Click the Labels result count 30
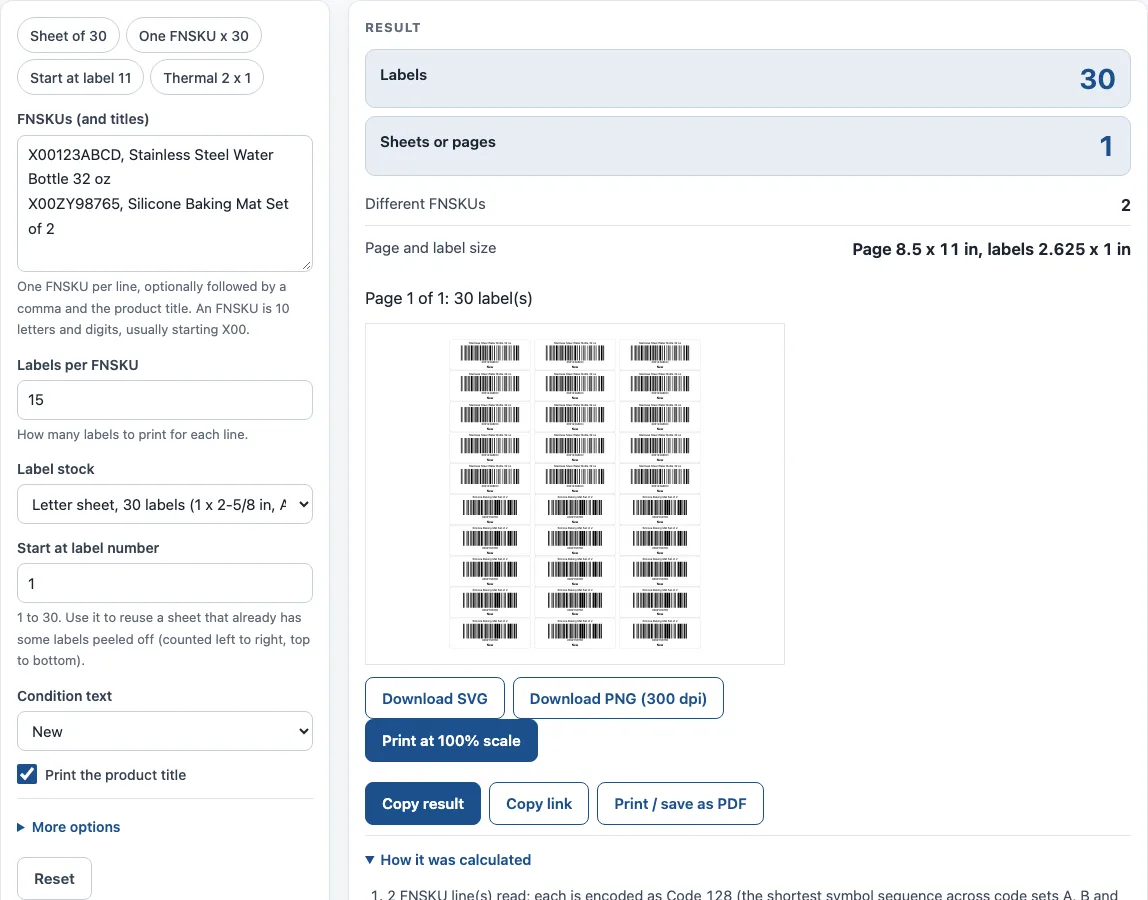This screenshot has height=900, width=1148. [1097, 79]
